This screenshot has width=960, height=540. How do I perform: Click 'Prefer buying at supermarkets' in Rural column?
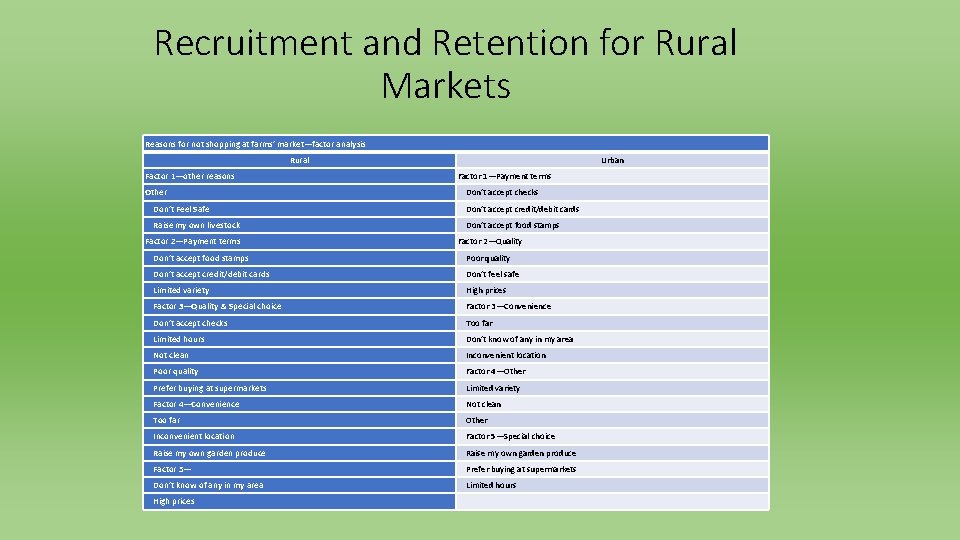tap(299, 388)
